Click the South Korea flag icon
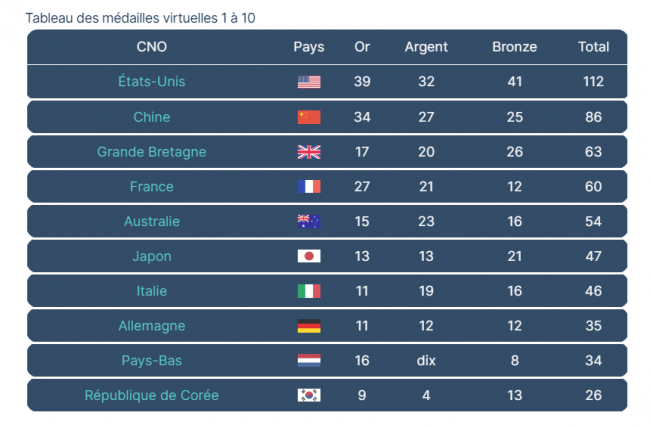This screenshot has height=428, width=650. [x=309, y=395]
